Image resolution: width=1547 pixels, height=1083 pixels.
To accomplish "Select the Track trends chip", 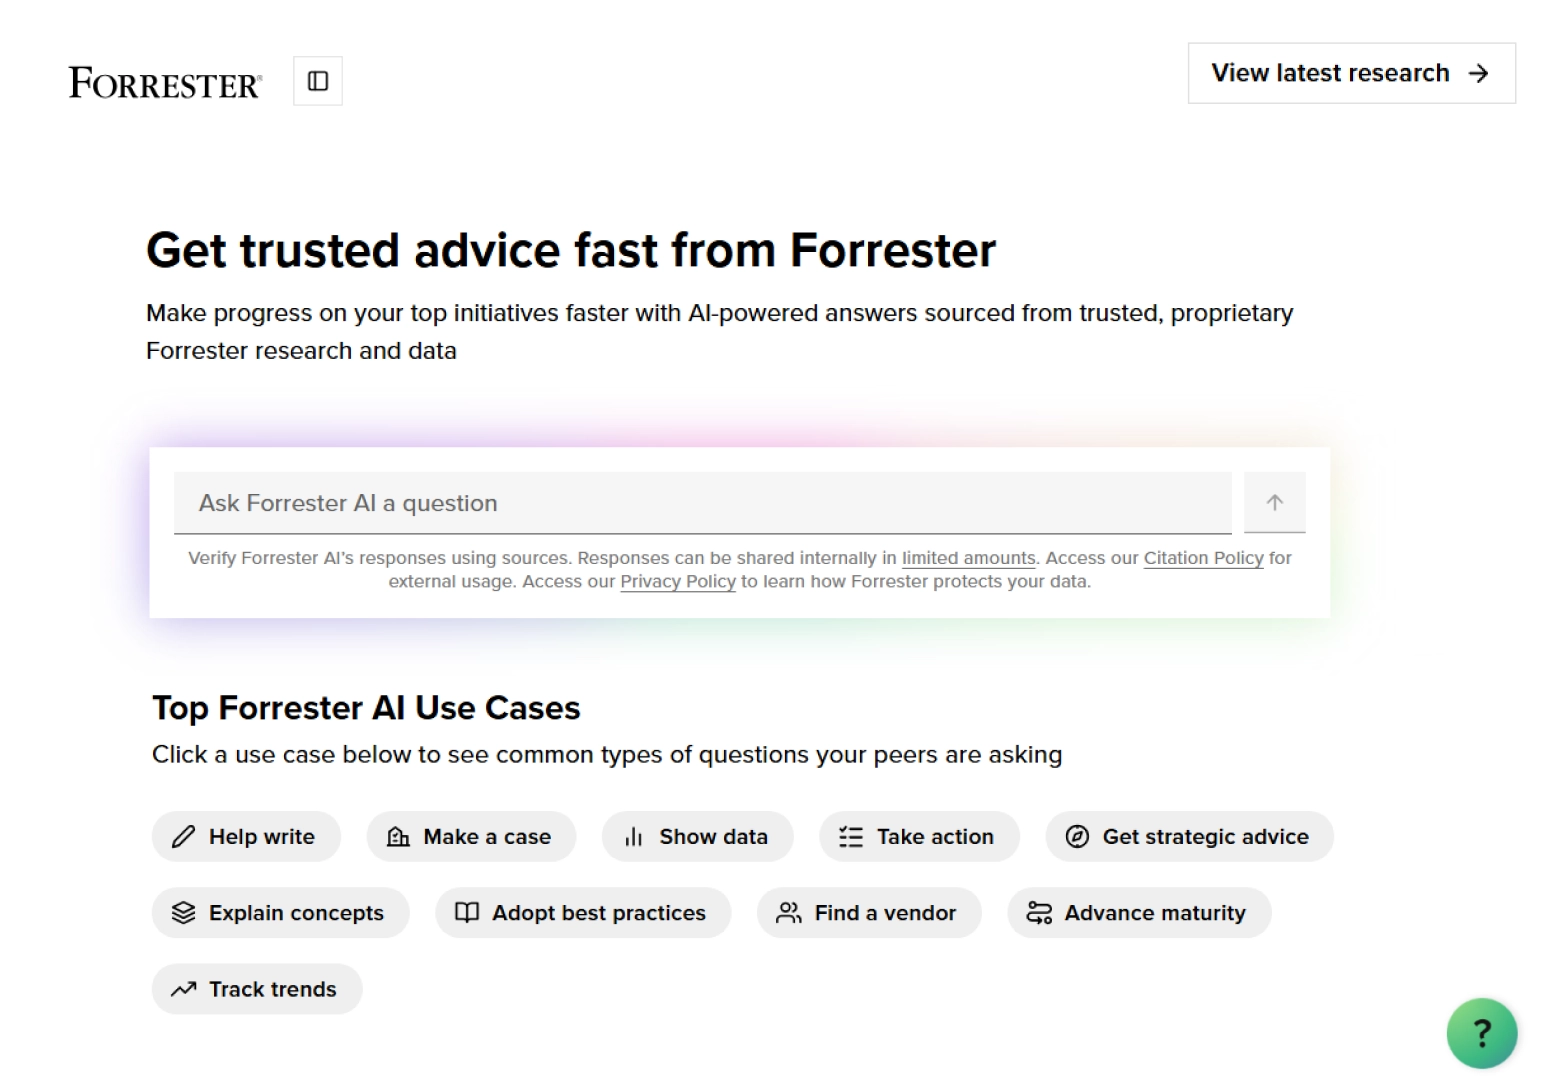I will pos(257,989).
